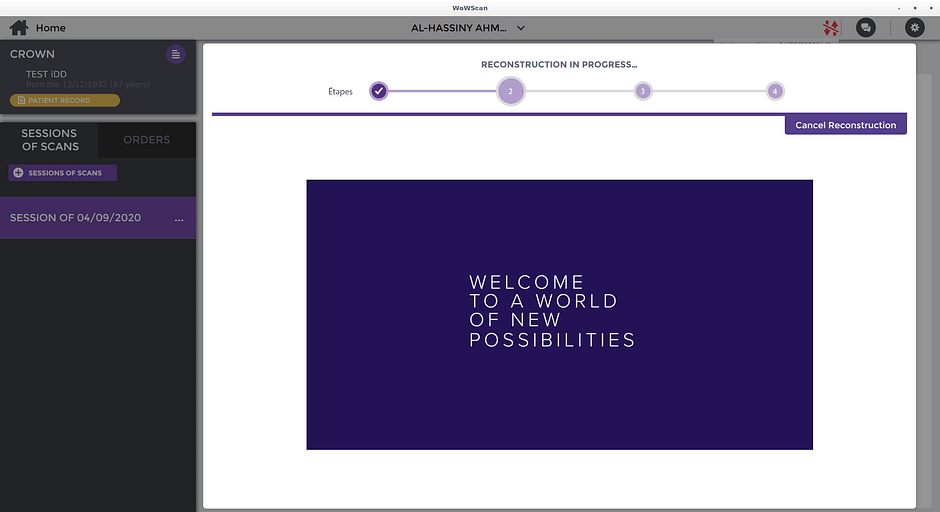Select the Sessions of Scans tab
The width and height of the screenshot is (940, 512).
click(49, 140)
